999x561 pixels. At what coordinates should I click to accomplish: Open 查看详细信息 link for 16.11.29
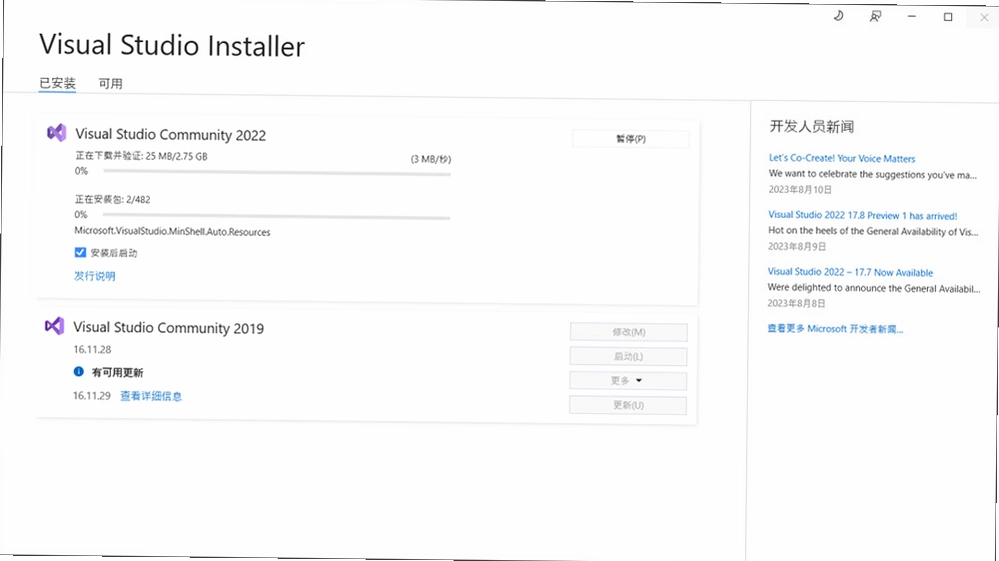[x=151, y=396]
